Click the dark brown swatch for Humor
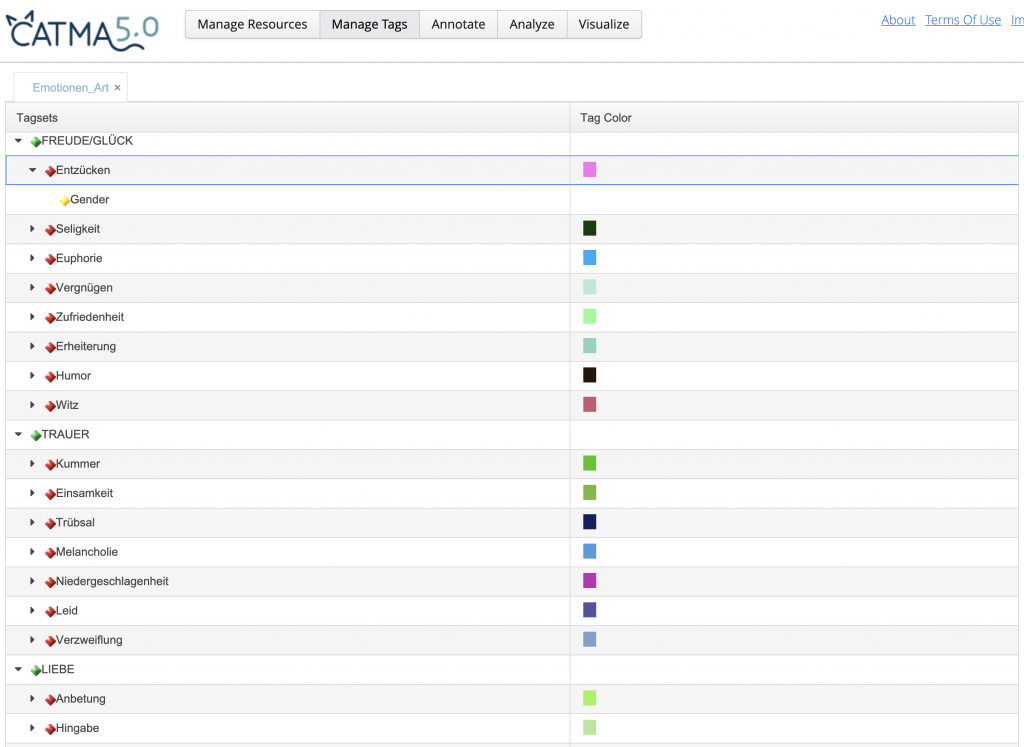The height and width of the screenshot is (747, 1024). coord(590,375)
